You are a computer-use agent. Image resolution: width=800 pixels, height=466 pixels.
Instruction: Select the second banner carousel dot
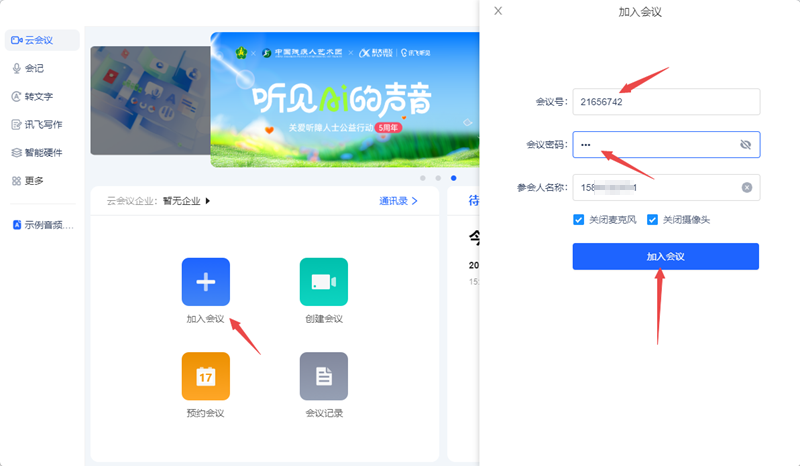pos(438,178)
